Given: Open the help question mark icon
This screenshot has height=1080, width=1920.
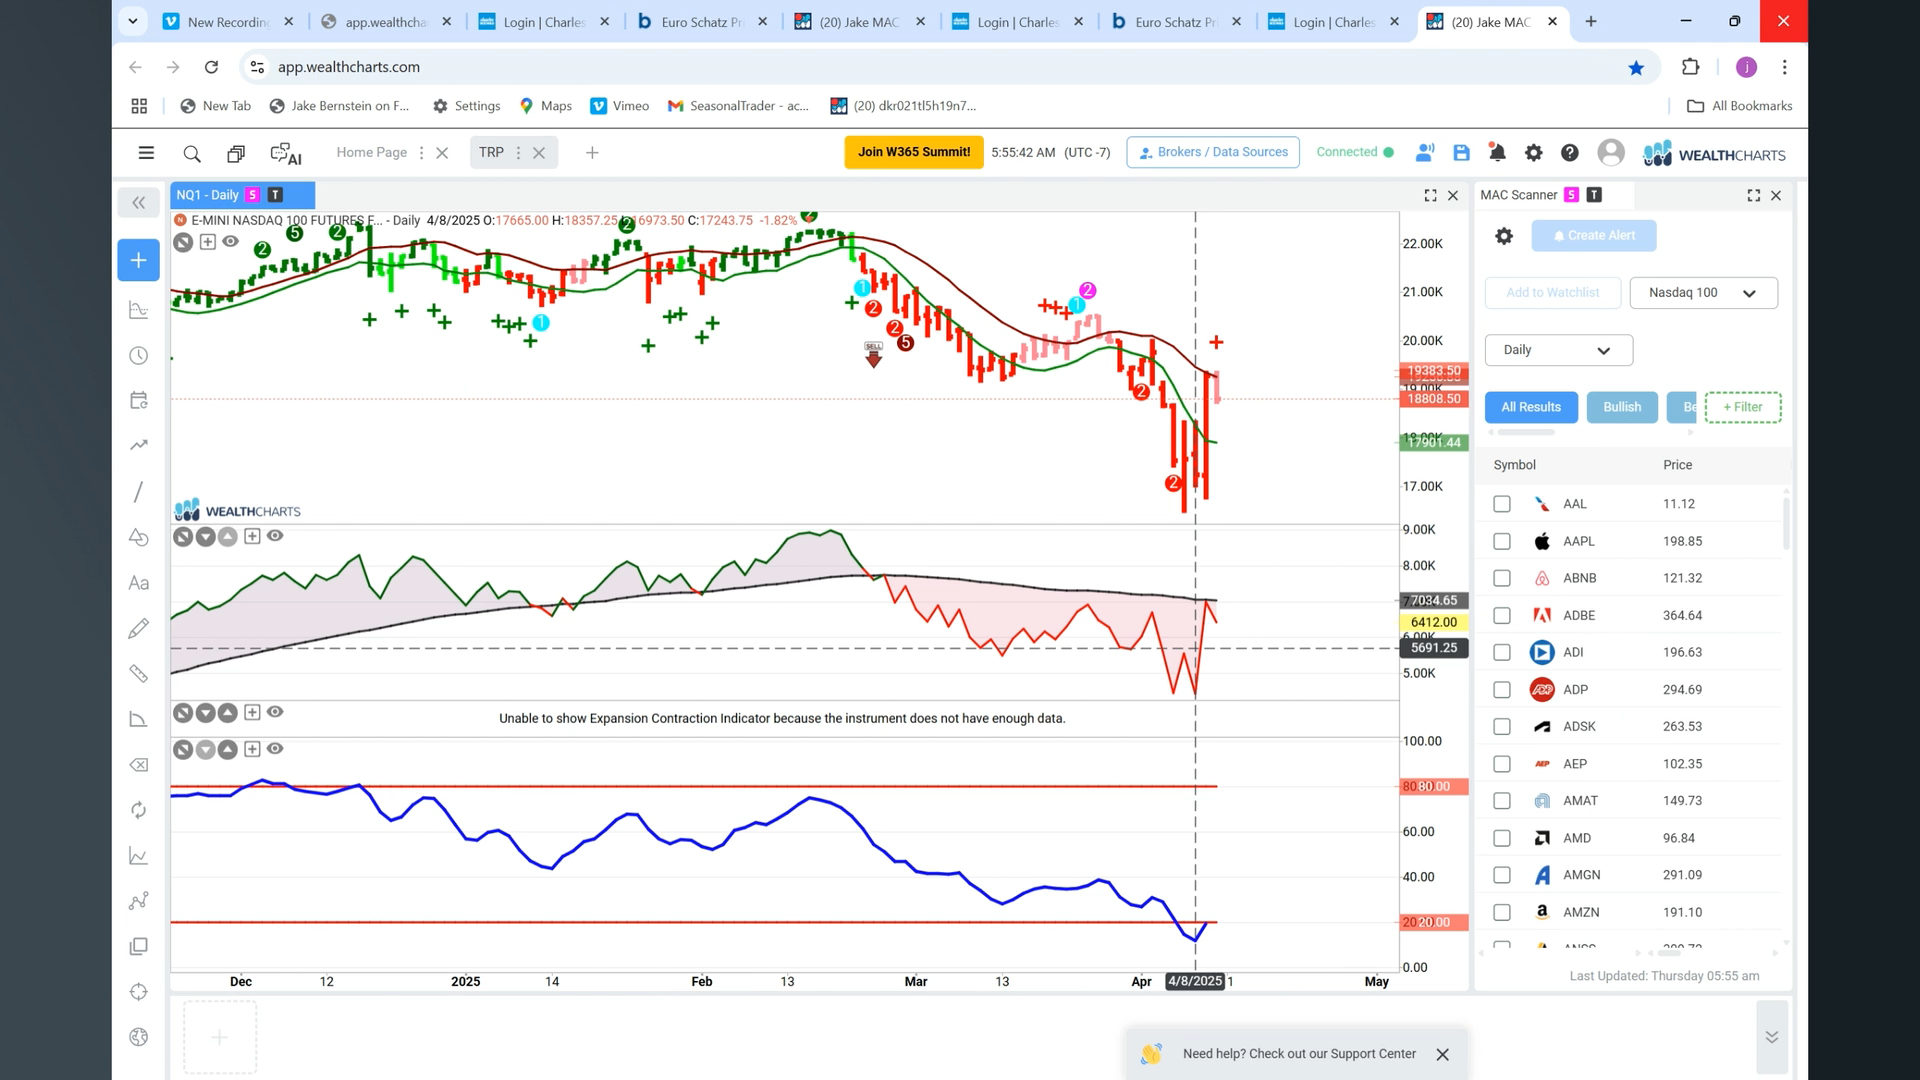Looking at the screenshot, I should coord(1570,153).
